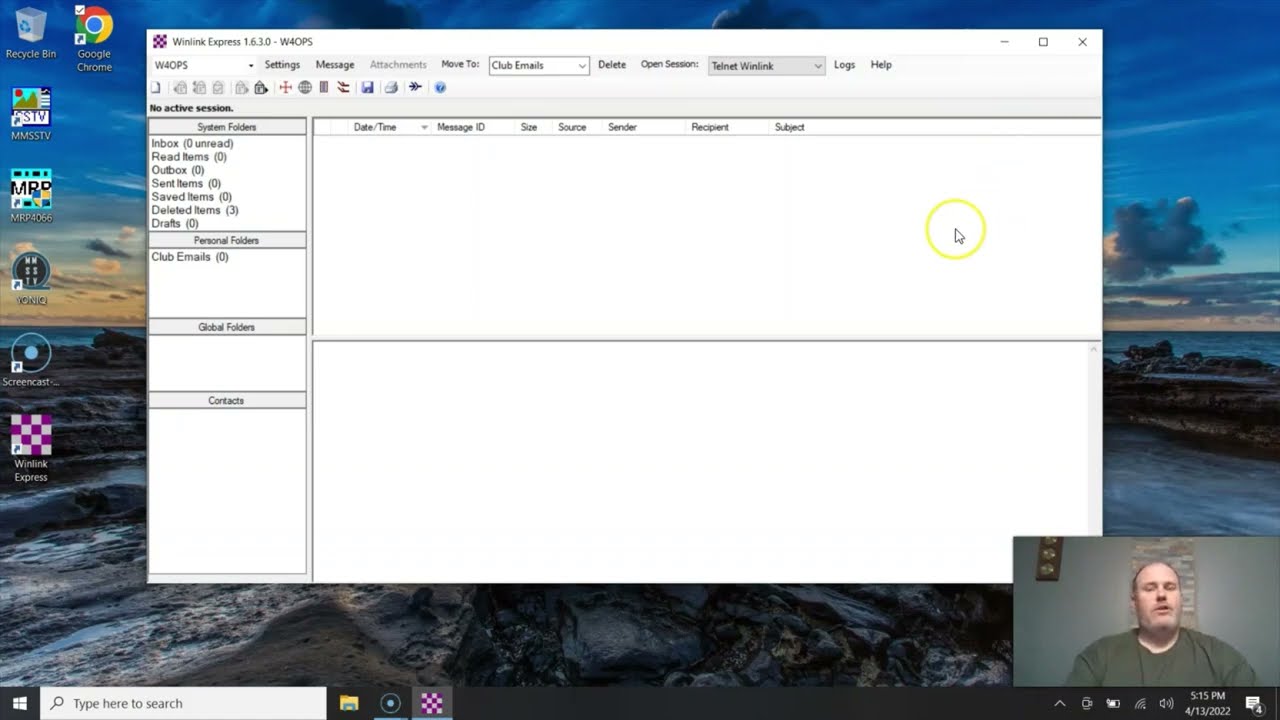Click the blue double-arrow toolbar icon
Viewport: 1280px width, 720px height.
tap(415, 88)
